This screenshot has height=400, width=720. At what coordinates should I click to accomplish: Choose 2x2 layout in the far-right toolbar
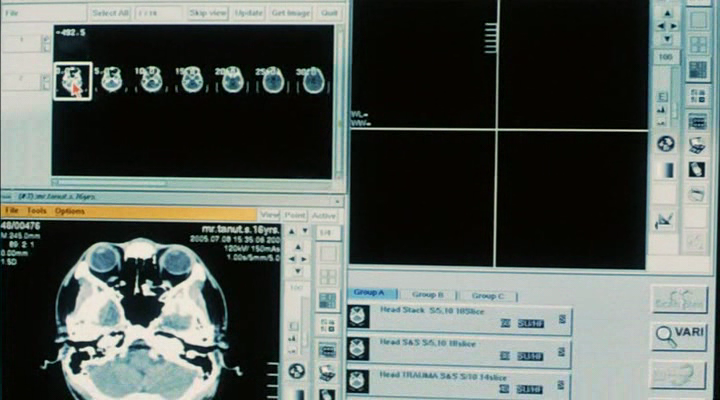click(698, 45)
